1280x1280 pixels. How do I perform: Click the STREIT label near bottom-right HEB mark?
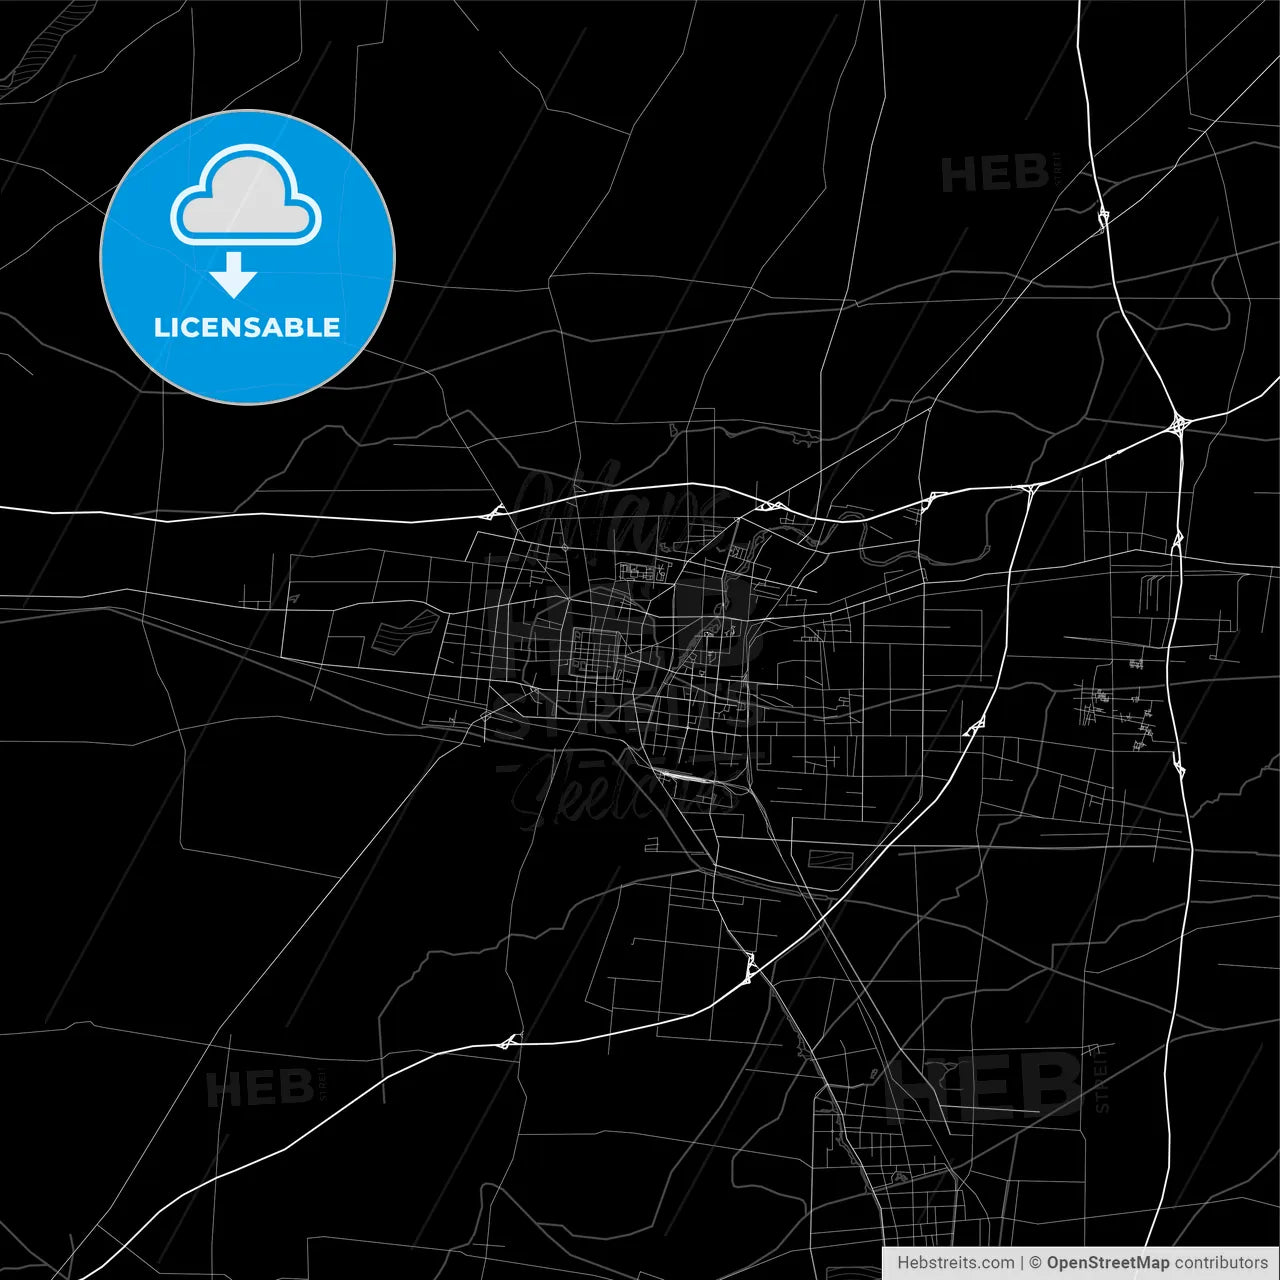(1105, 1082)
